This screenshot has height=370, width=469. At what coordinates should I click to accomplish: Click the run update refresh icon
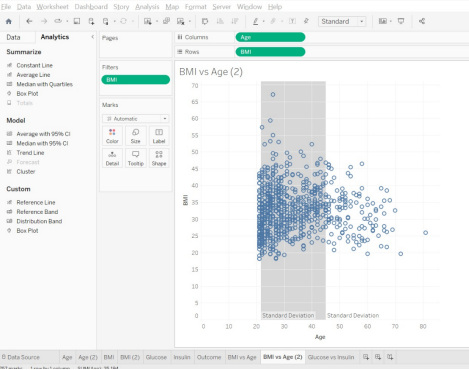124,21
